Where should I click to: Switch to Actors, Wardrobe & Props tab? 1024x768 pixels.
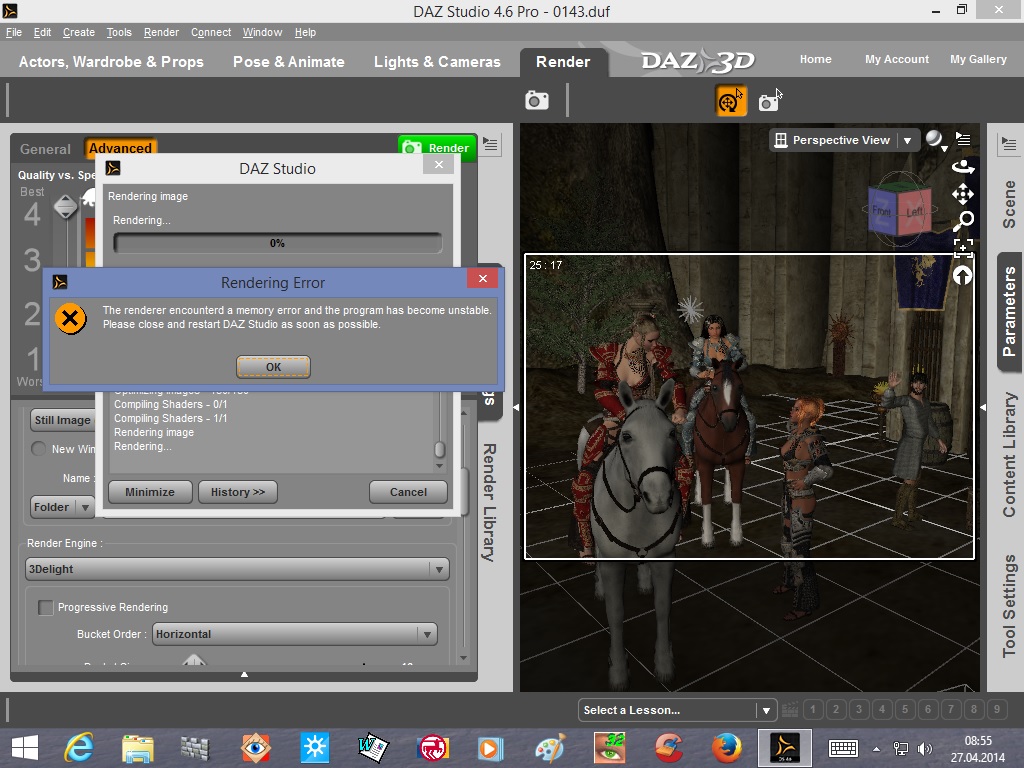pos(111,61)
